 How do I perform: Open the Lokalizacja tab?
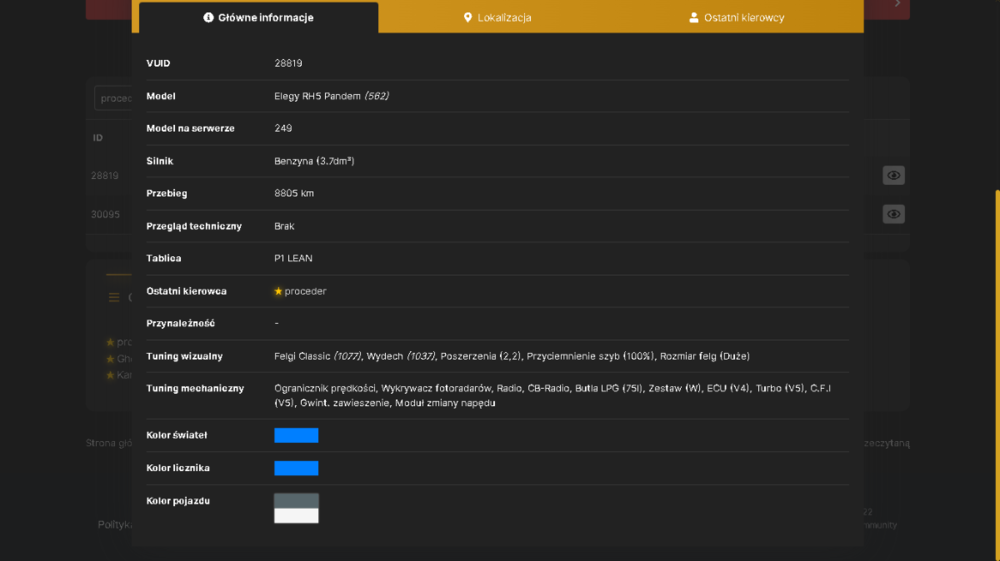pyautogui.click(x=497, y=17)
